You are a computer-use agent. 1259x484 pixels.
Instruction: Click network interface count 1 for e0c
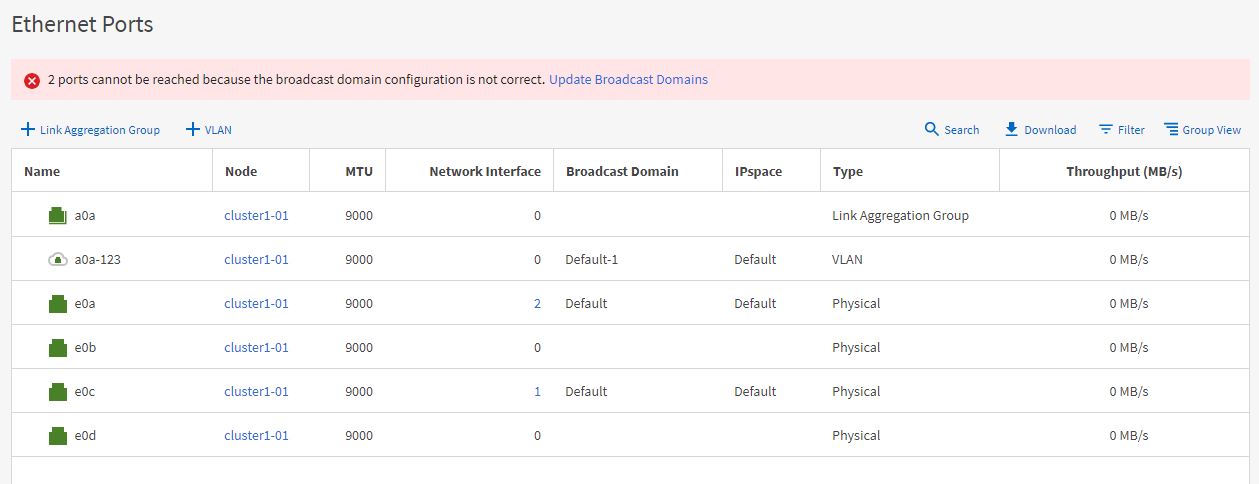coord(537,391)
